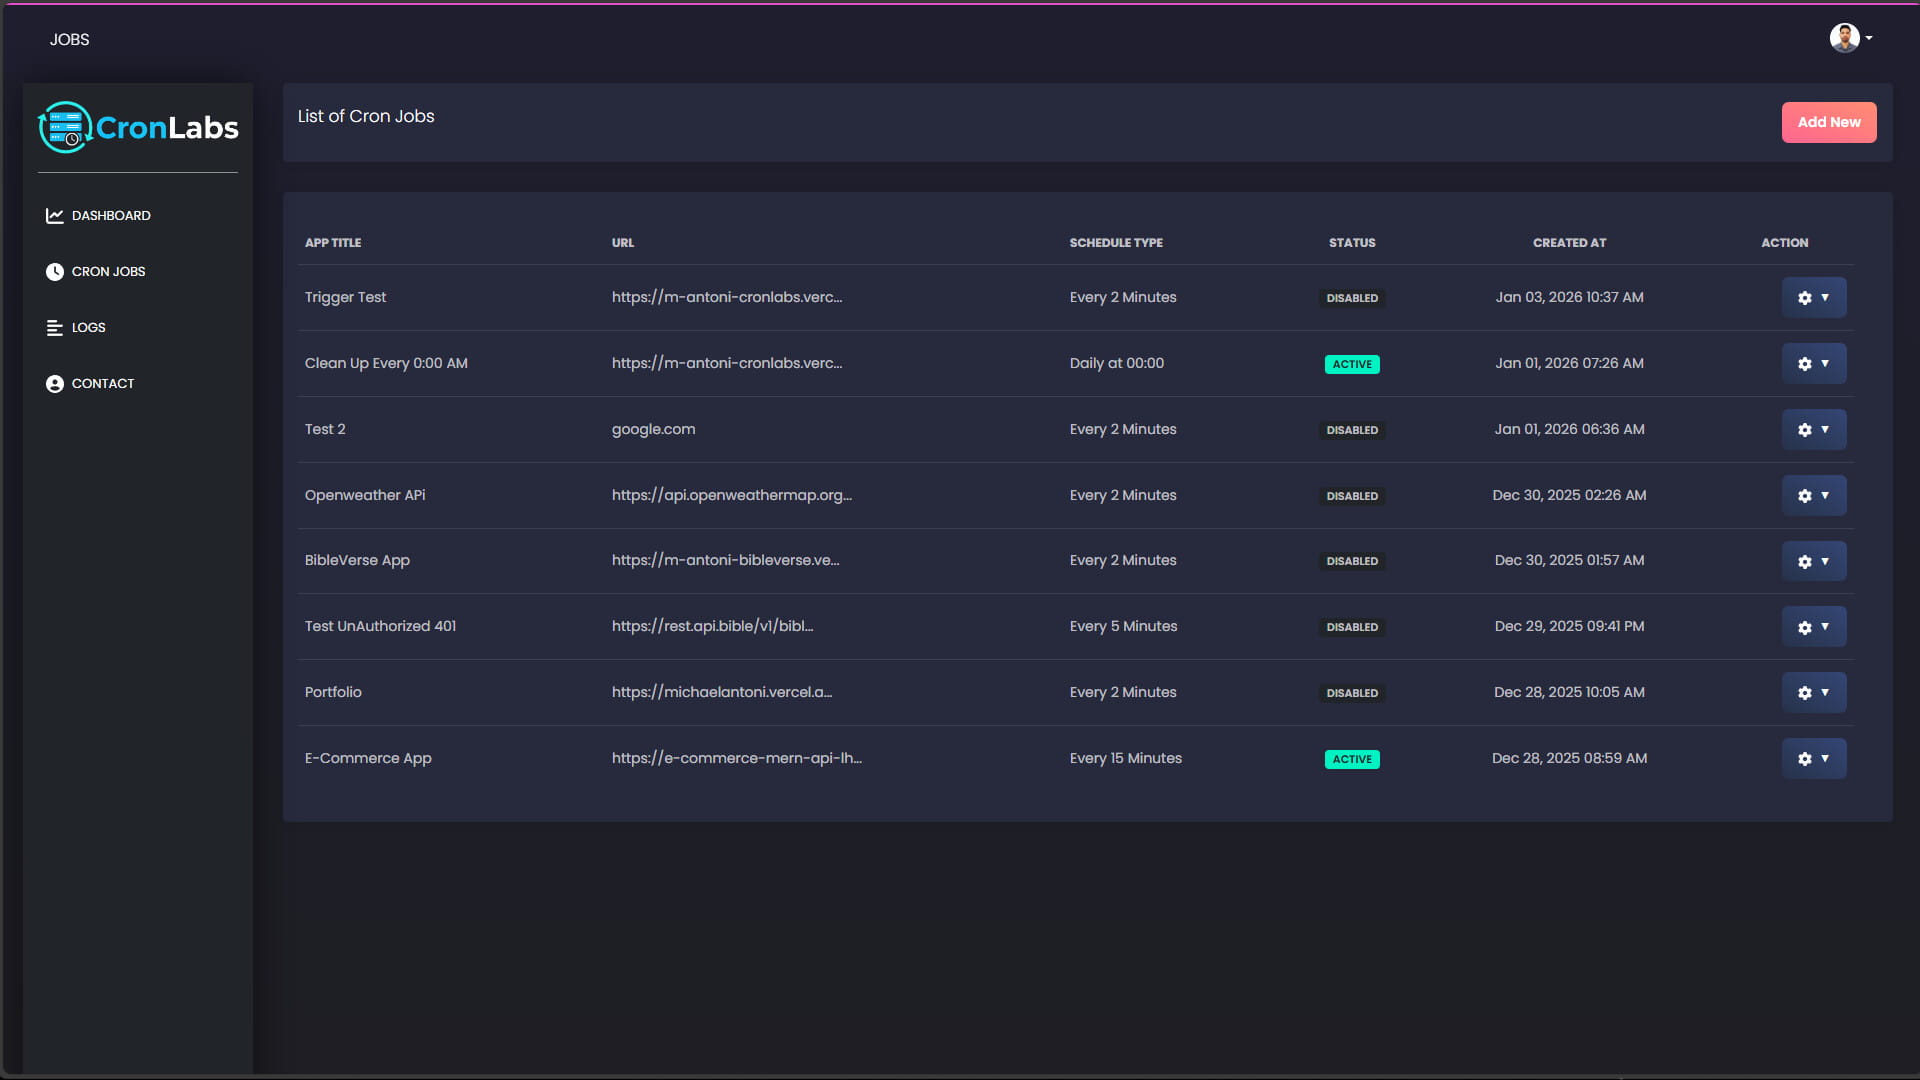Go to the Dashboard menu item
The height and width of the screenshot is (1080, 1920).
111,216
